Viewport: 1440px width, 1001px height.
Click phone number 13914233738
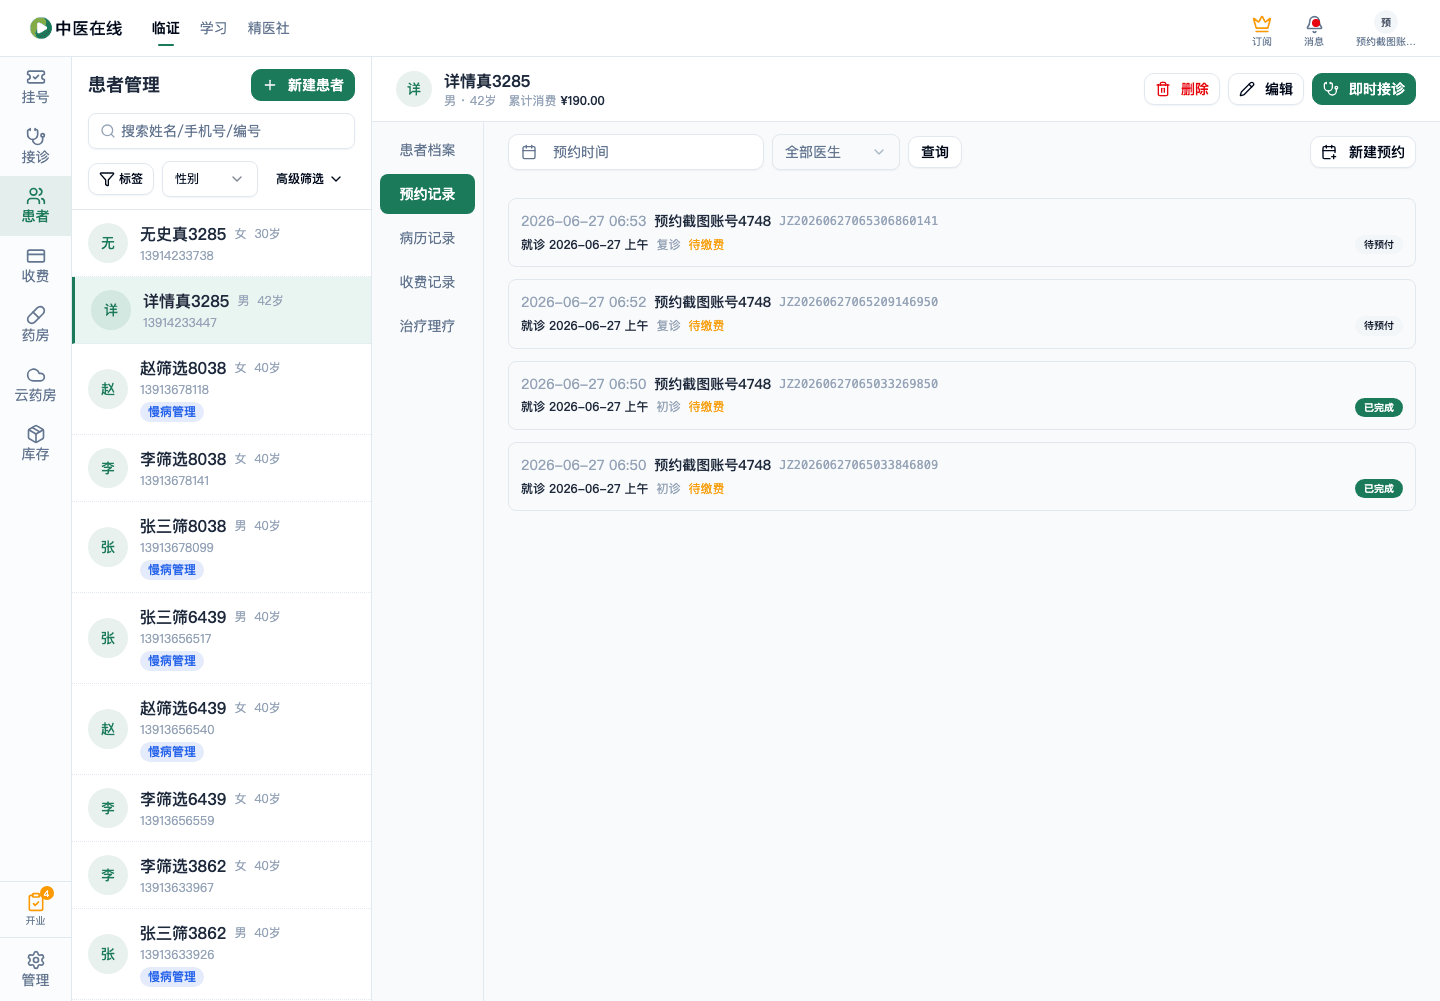click(177, 256)
